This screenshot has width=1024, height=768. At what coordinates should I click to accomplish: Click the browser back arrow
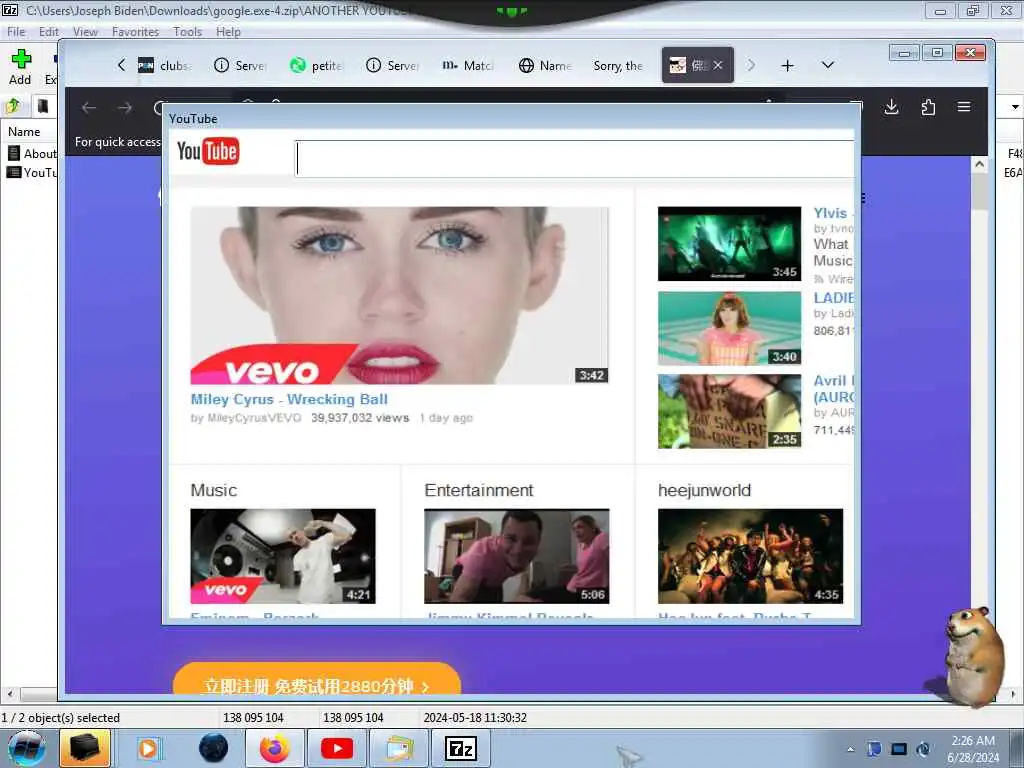coord(89,108)
